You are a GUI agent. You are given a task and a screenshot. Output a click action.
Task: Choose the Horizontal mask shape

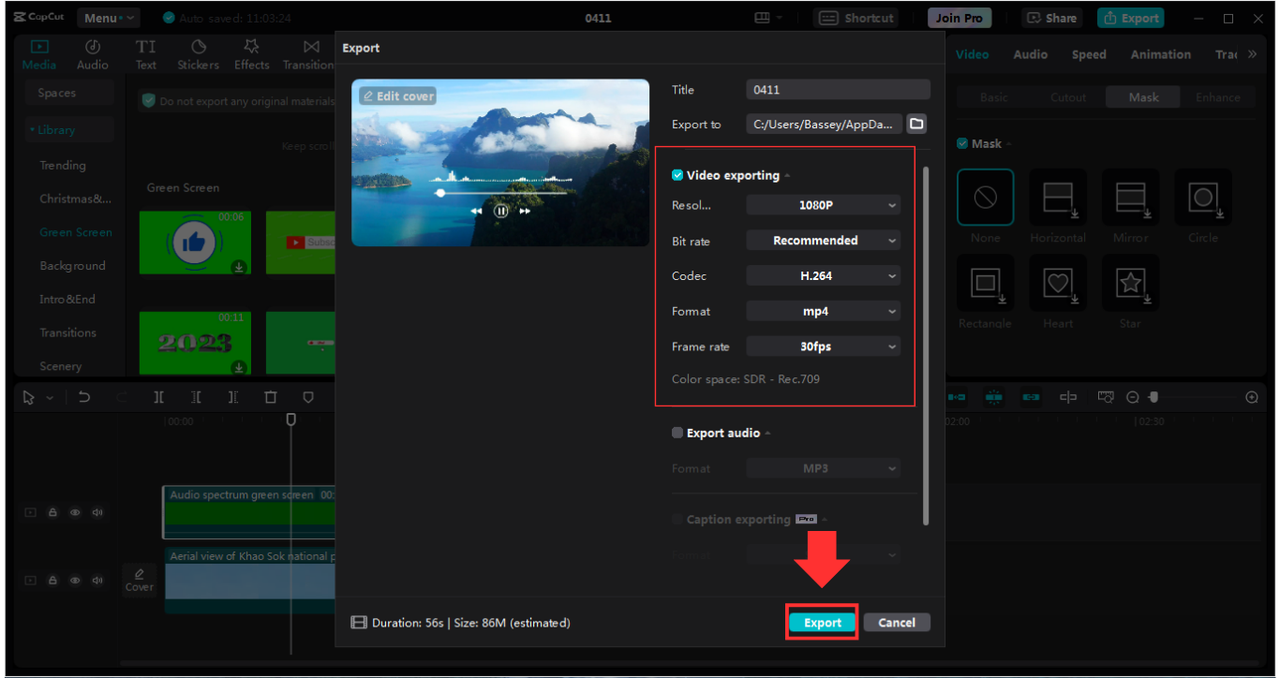[x=1058, y=197]
